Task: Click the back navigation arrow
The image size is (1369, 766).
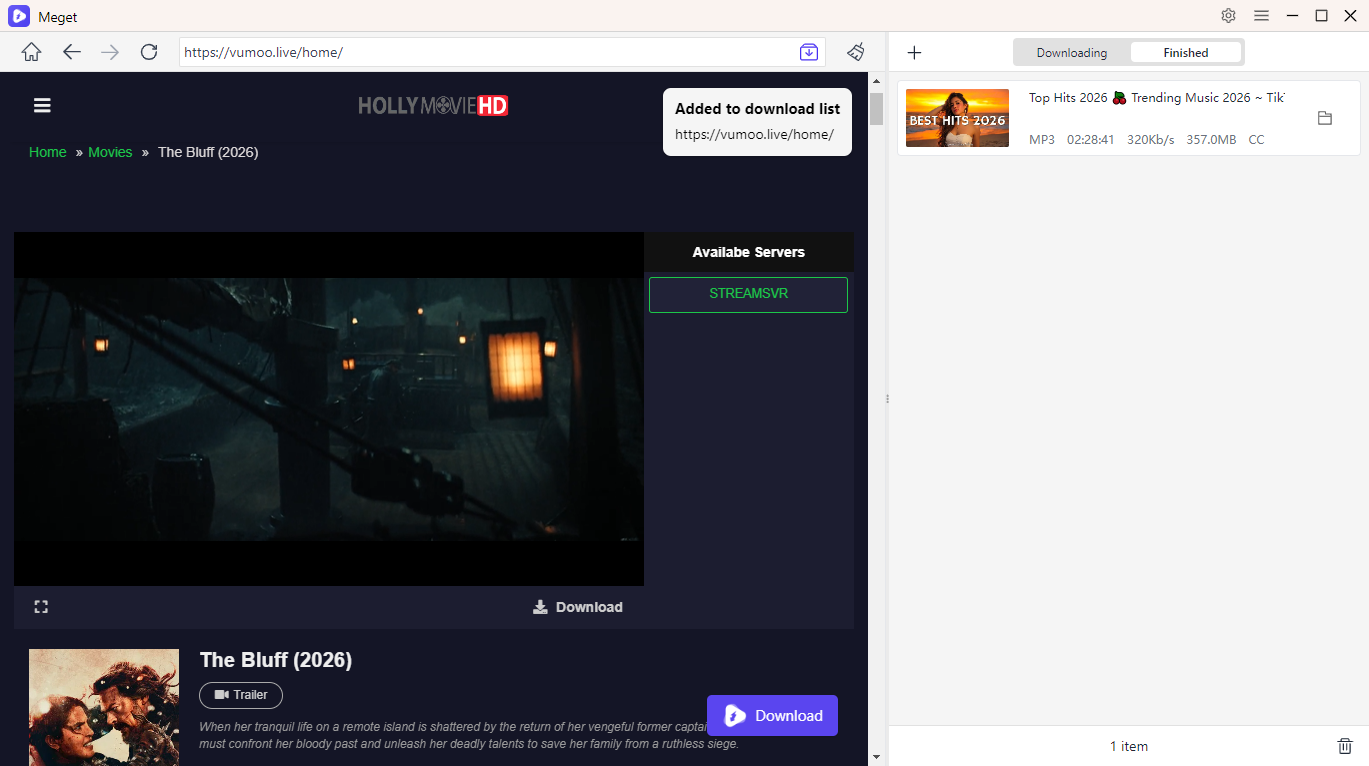Action: (x=72, y=52)
